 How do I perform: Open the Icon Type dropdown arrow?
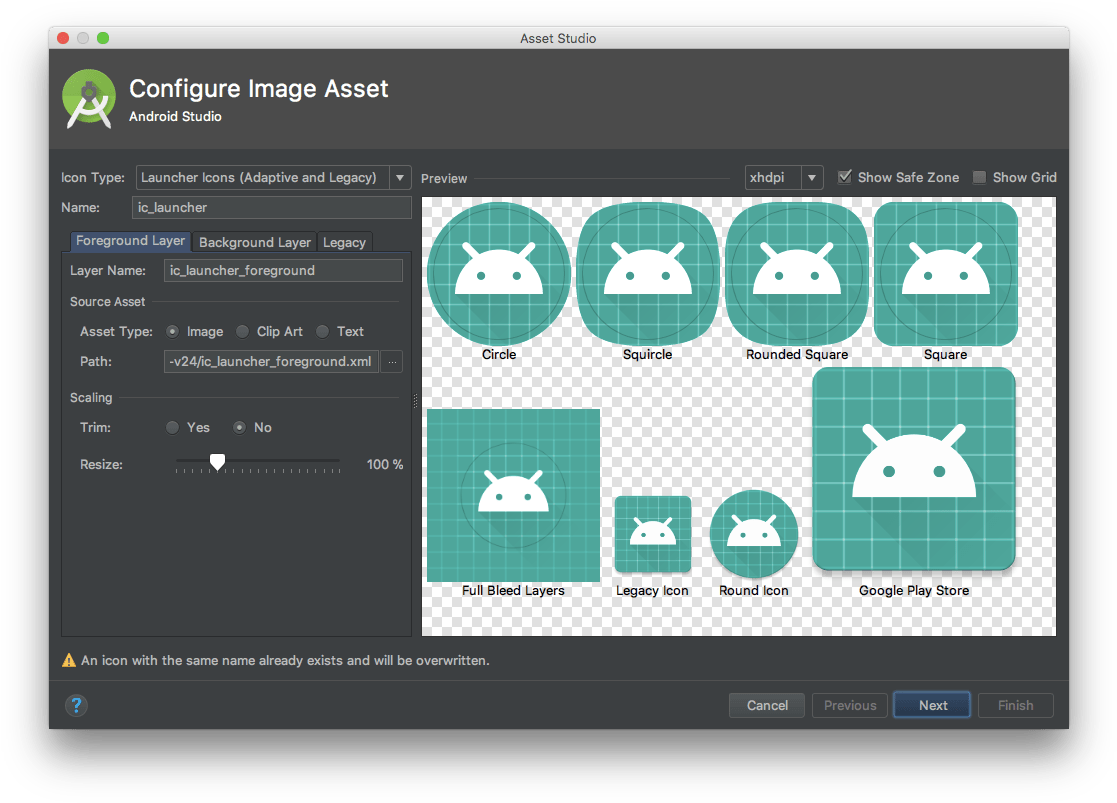(400, 177)
